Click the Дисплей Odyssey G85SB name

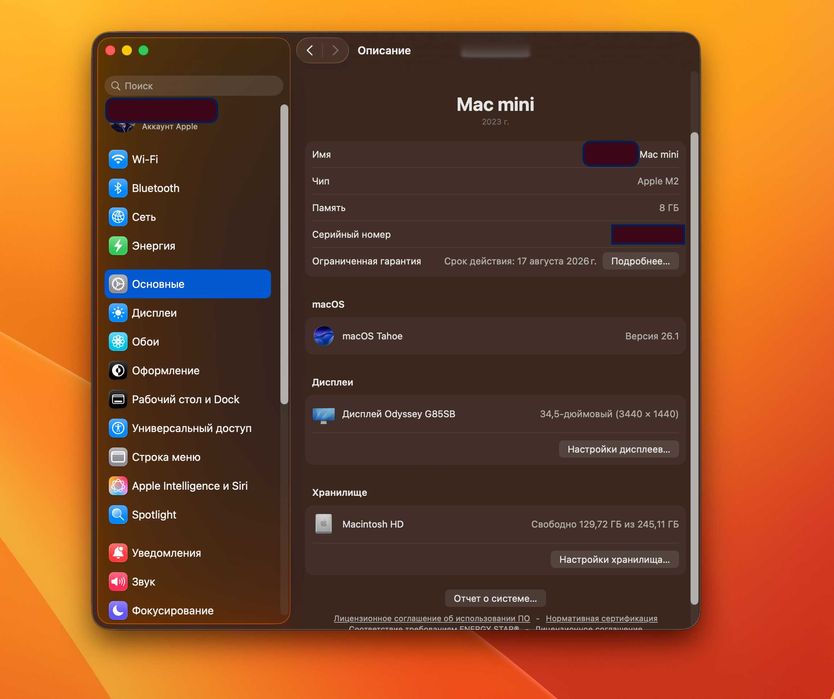[398, 414]
